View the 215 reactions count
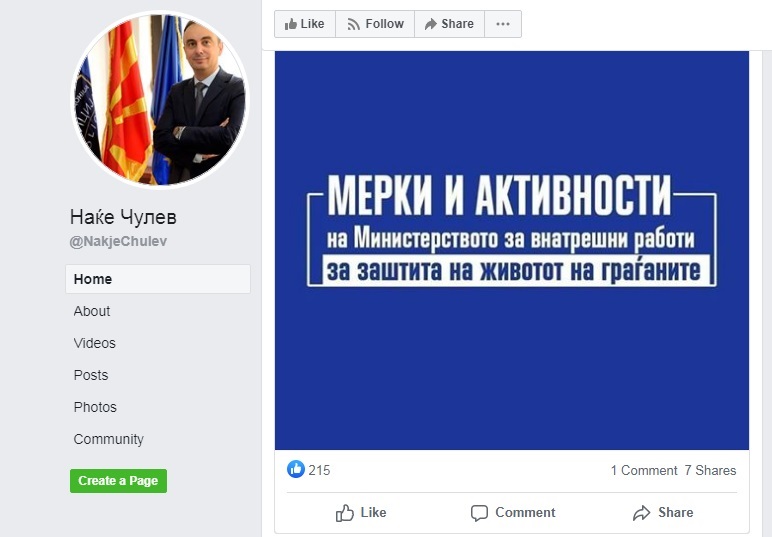Viewport: 772px width, 537px height. 319,471
